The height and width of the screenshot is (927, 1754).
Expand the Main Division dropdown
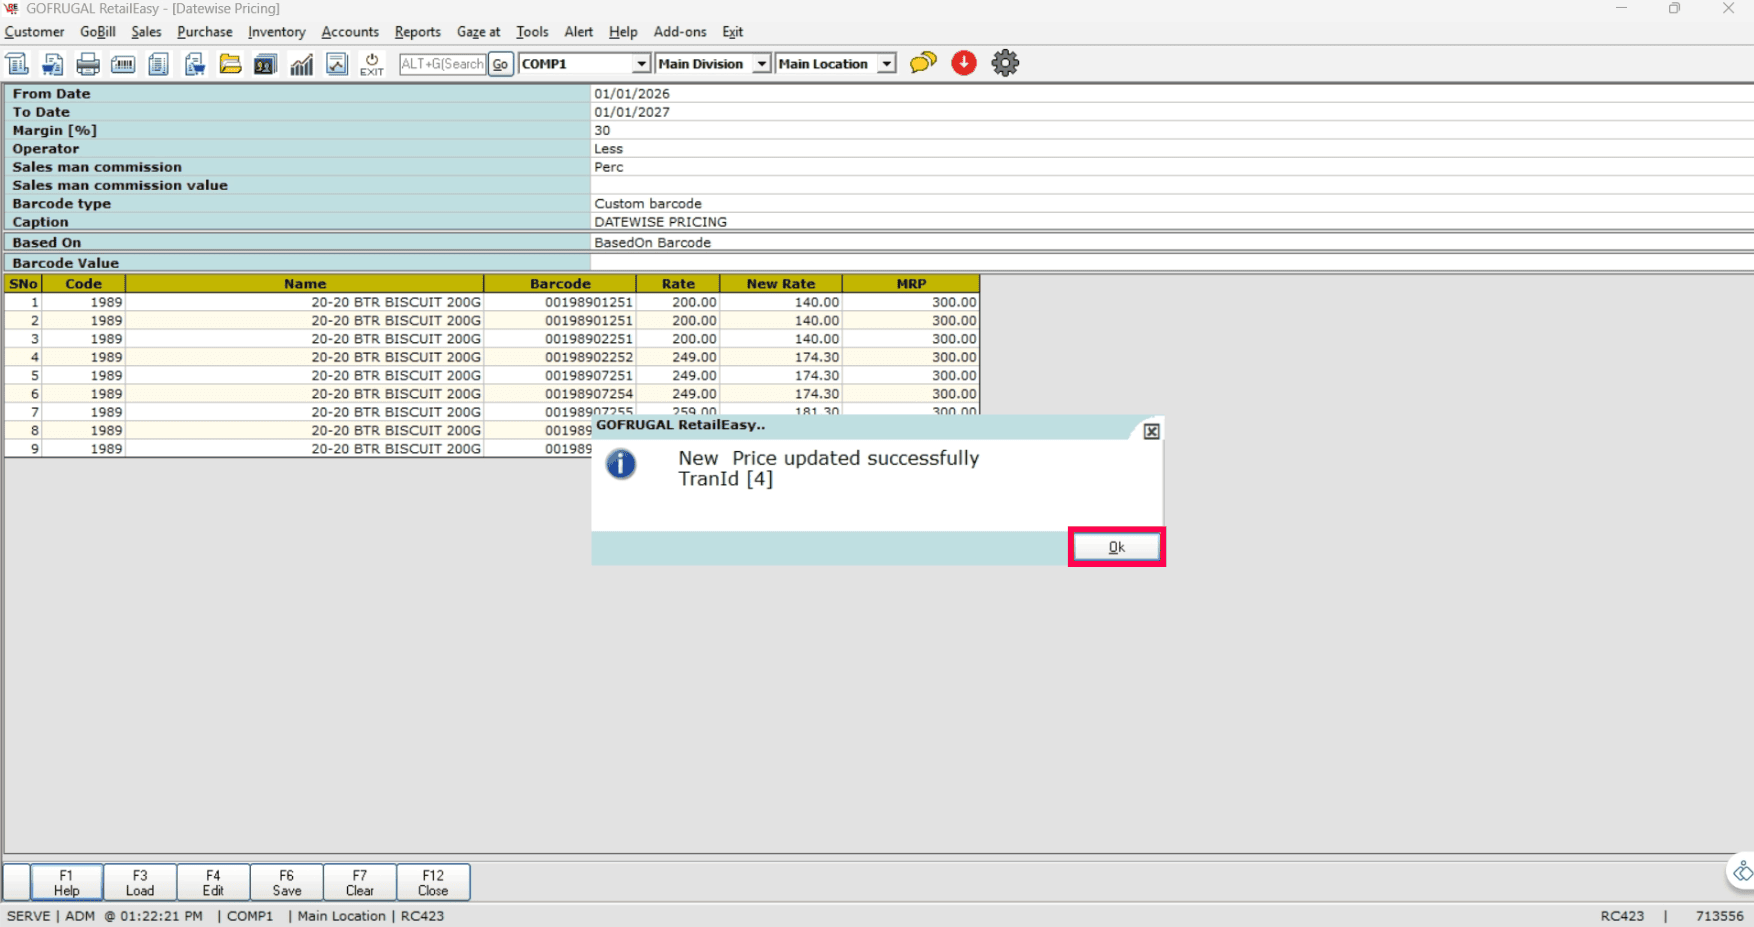coord(761,64)
